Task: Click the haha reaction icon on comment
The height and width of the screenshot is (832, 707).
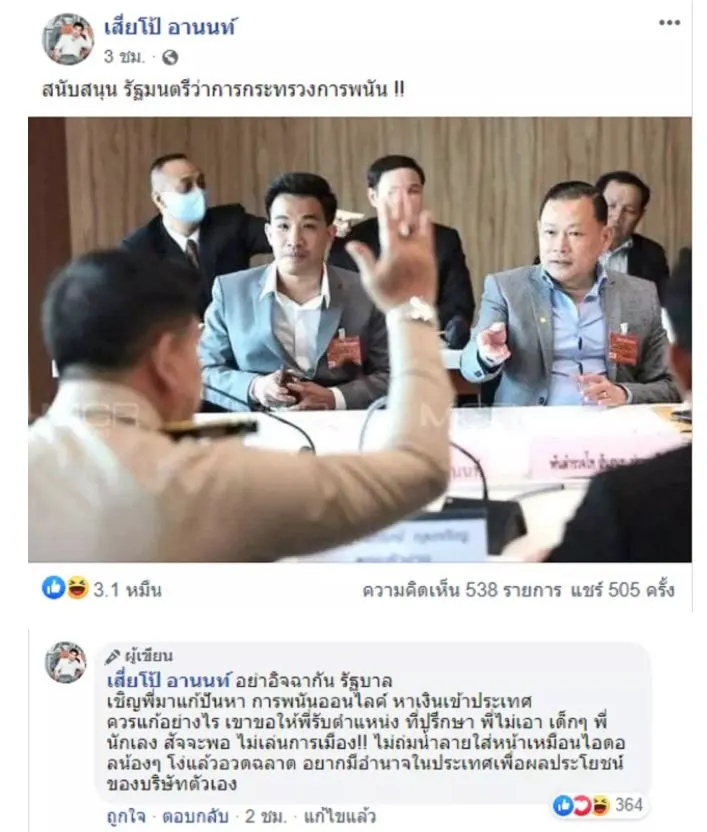Action: point(600,805)
